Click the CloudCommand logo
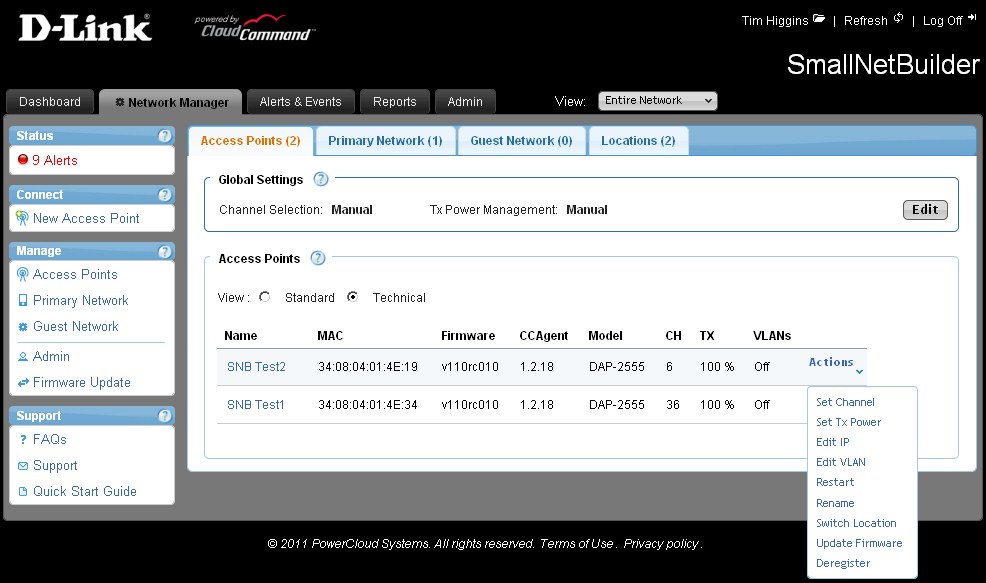The width and height of the screenshot is (986, 583). tap(254, 28)
